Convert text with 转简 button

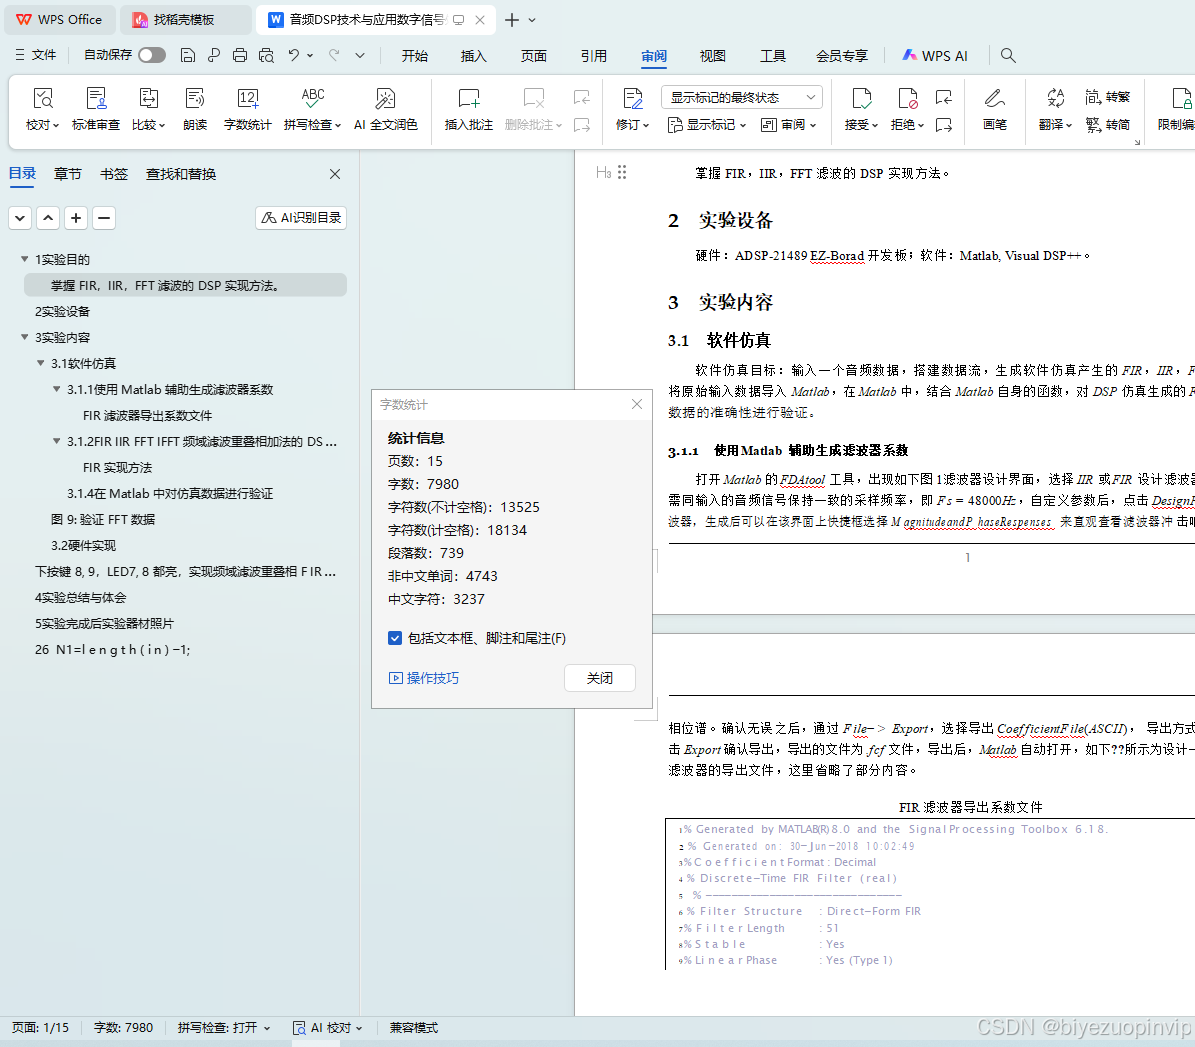(x=1107, y=124)
